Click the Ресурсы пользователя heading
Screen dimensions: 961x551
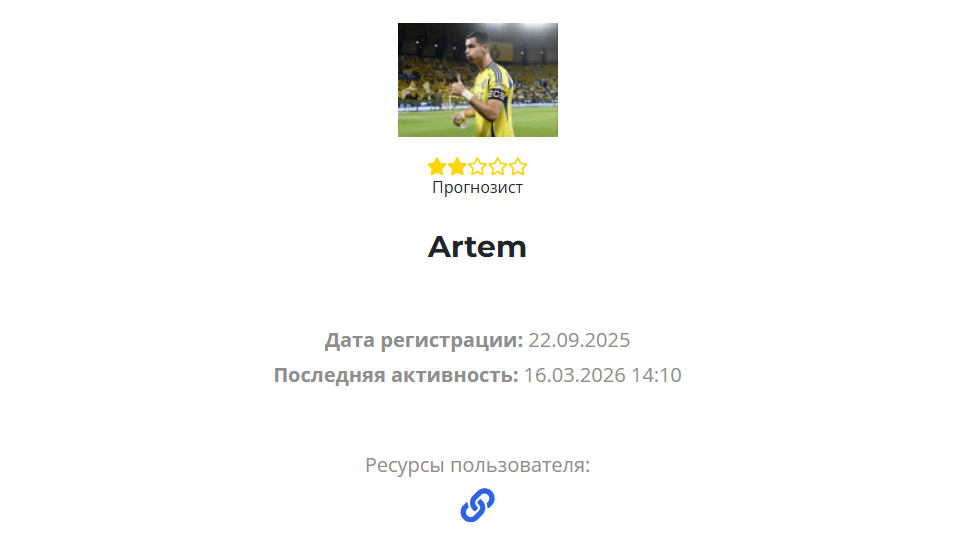tap(477, 465)
